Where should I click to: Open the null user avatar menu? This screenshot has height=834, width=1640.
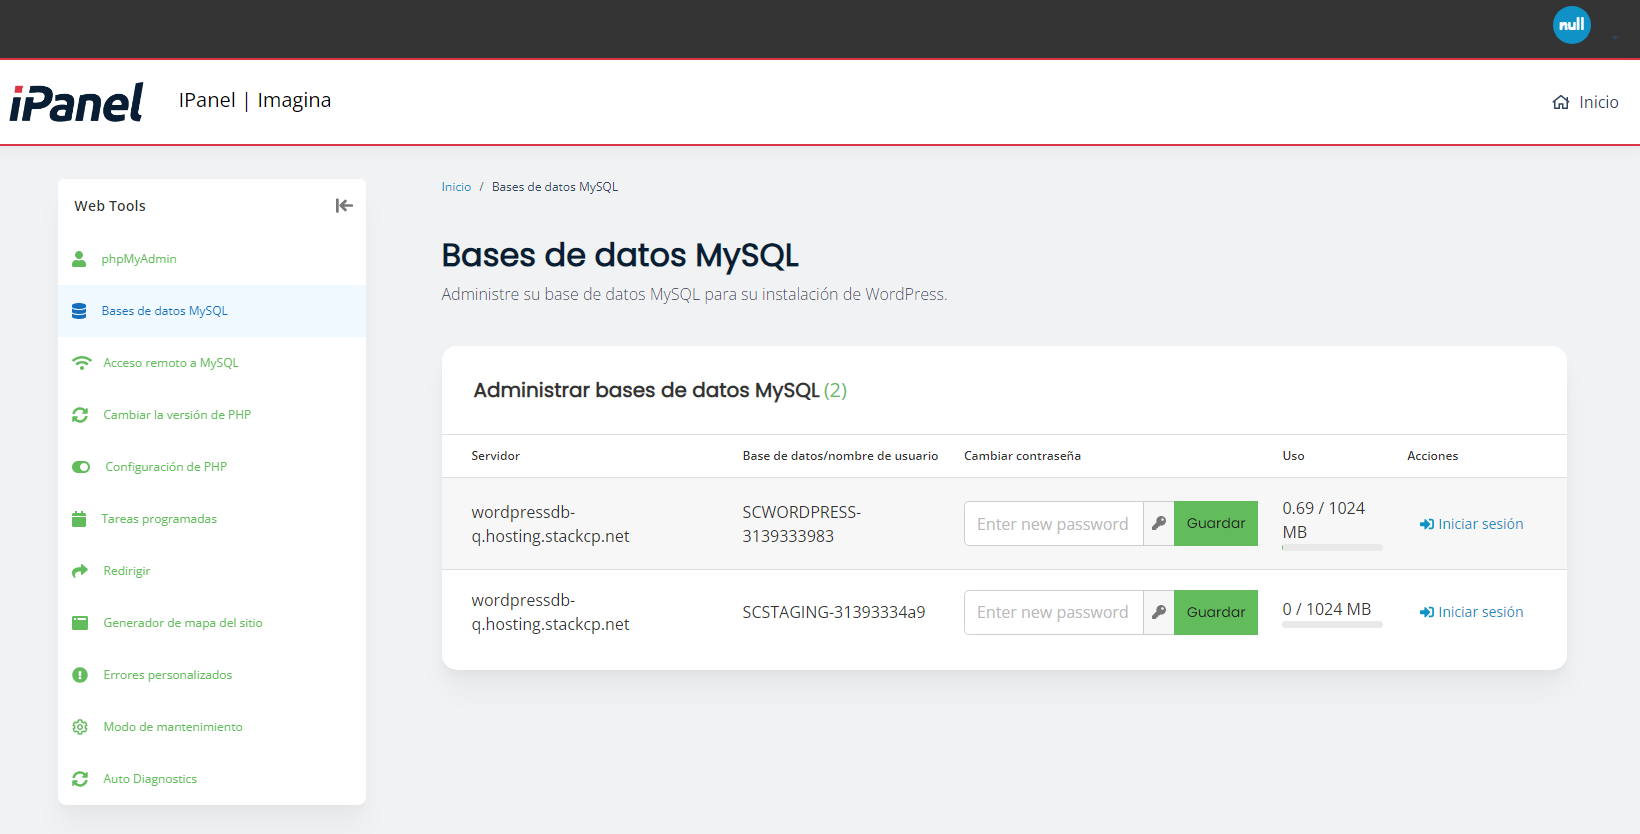tap(1571, 25)
